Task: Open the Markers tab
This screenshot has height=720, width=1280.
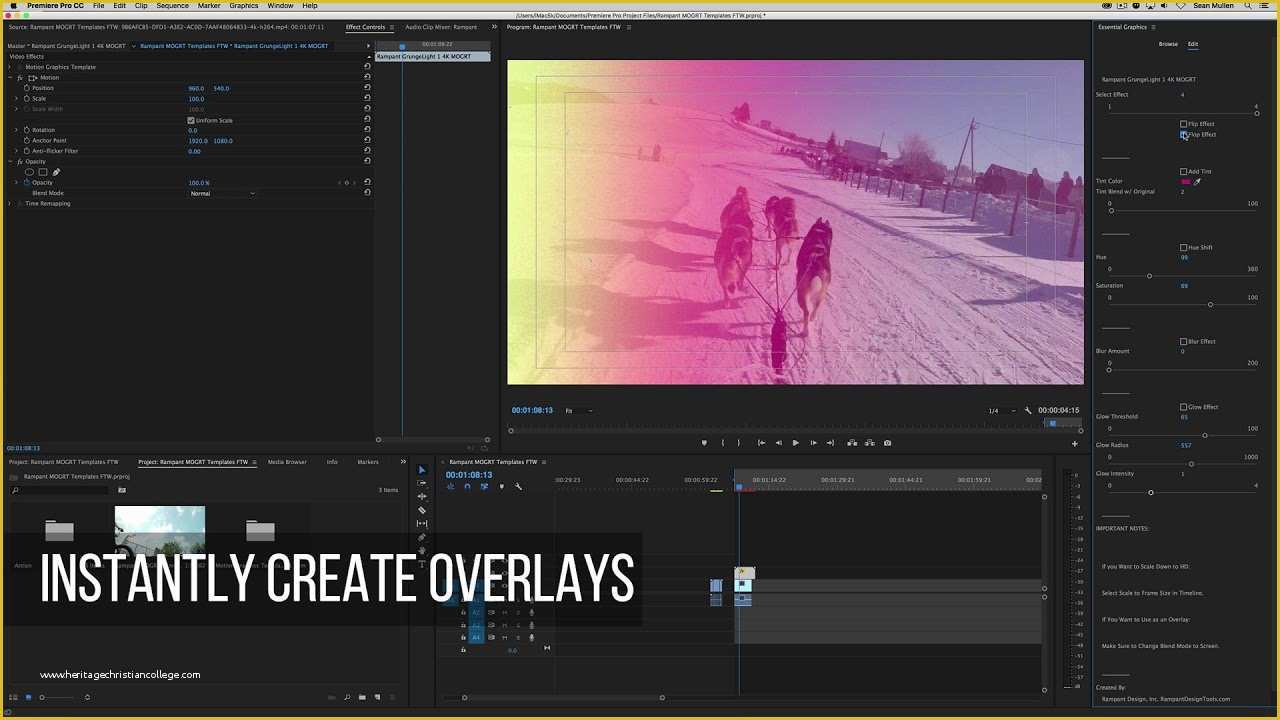Action: (x=368, y=462)
